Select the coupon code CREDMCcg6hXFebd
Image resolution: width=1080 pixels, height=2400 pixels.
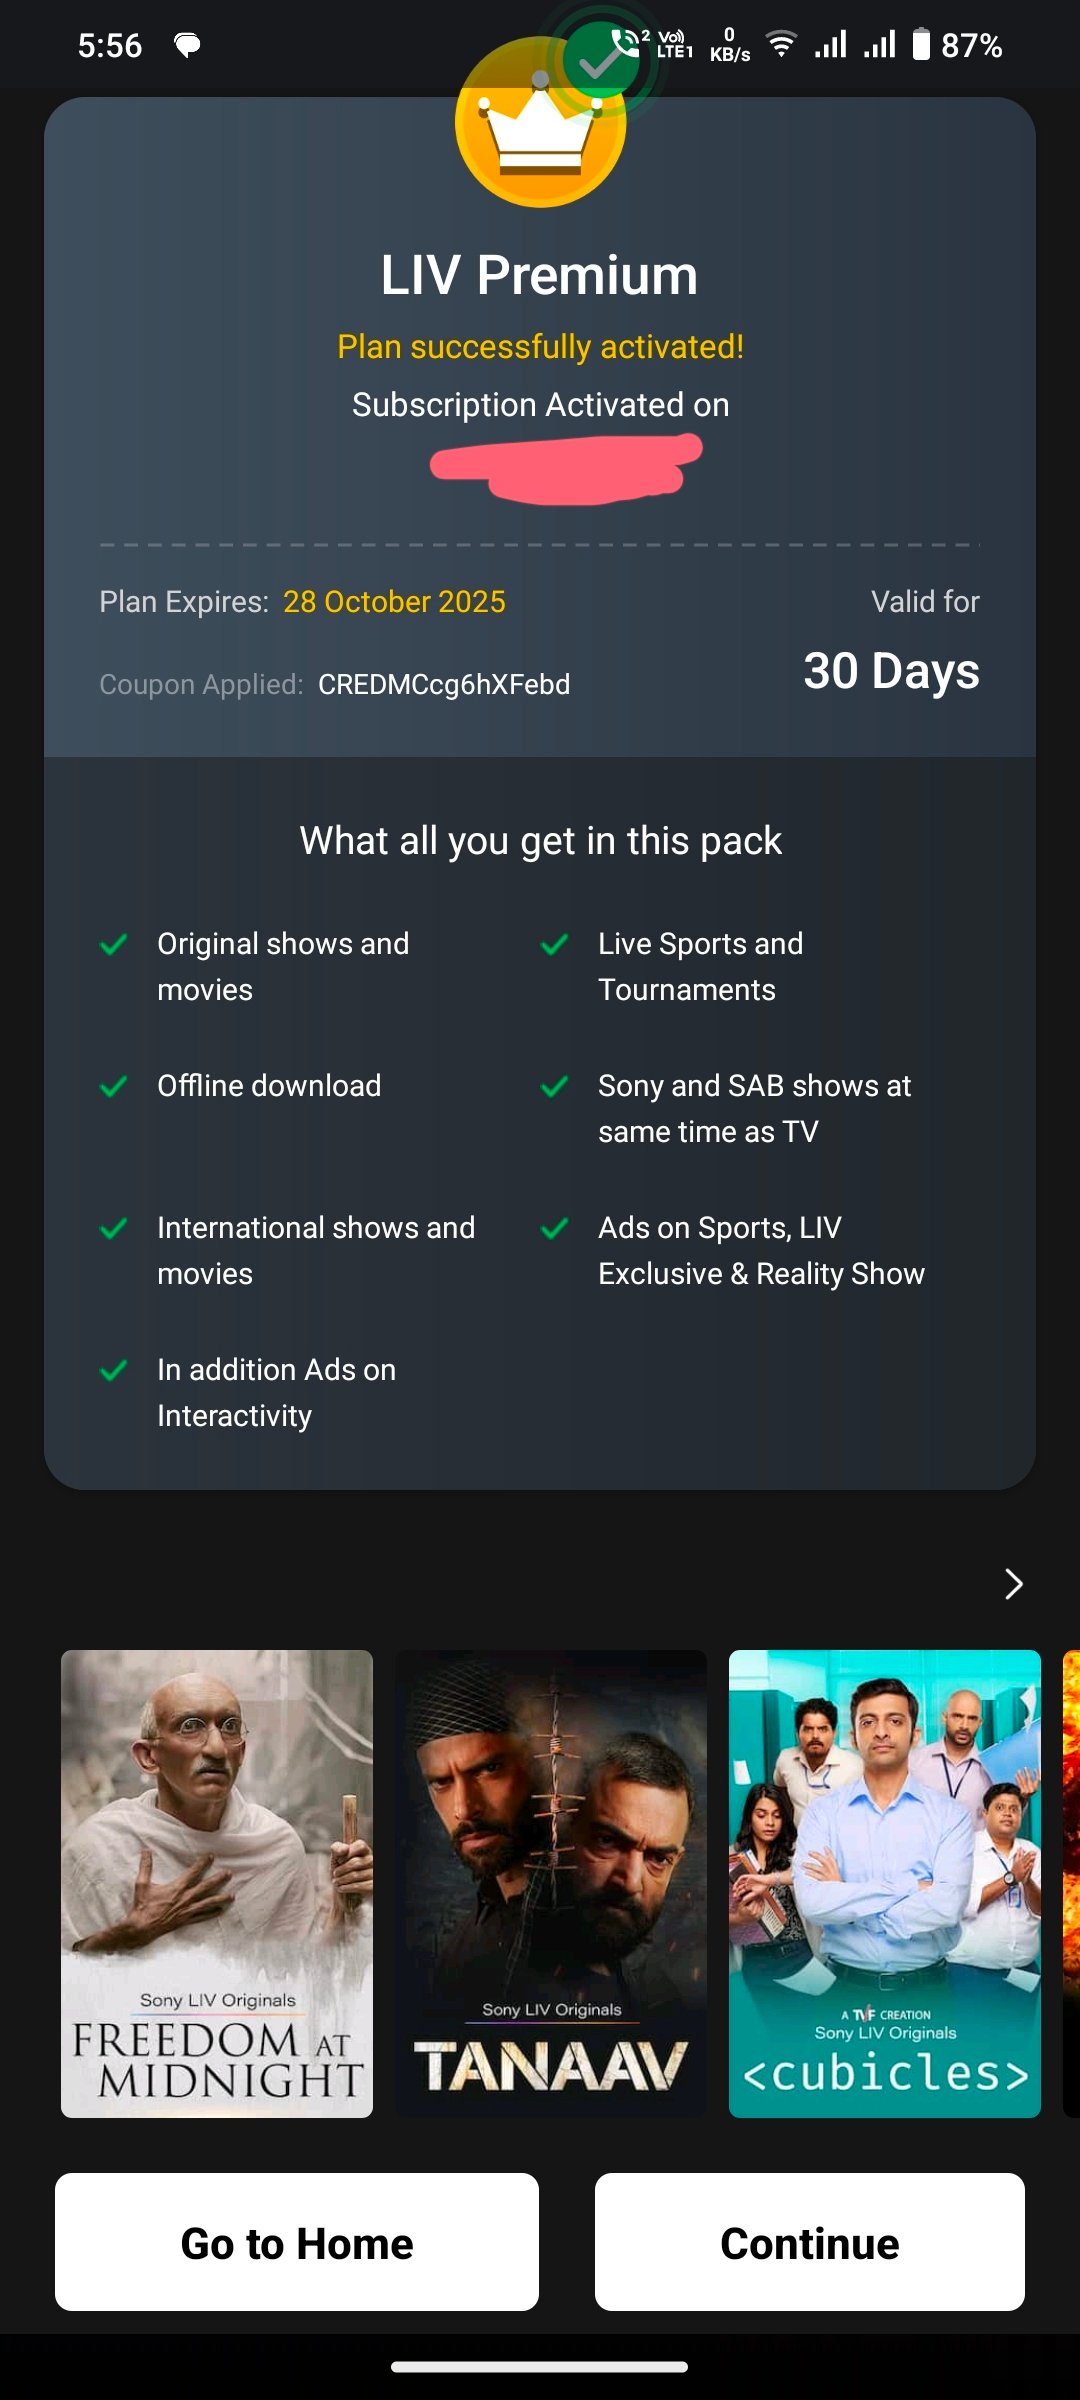pos(444,685)
